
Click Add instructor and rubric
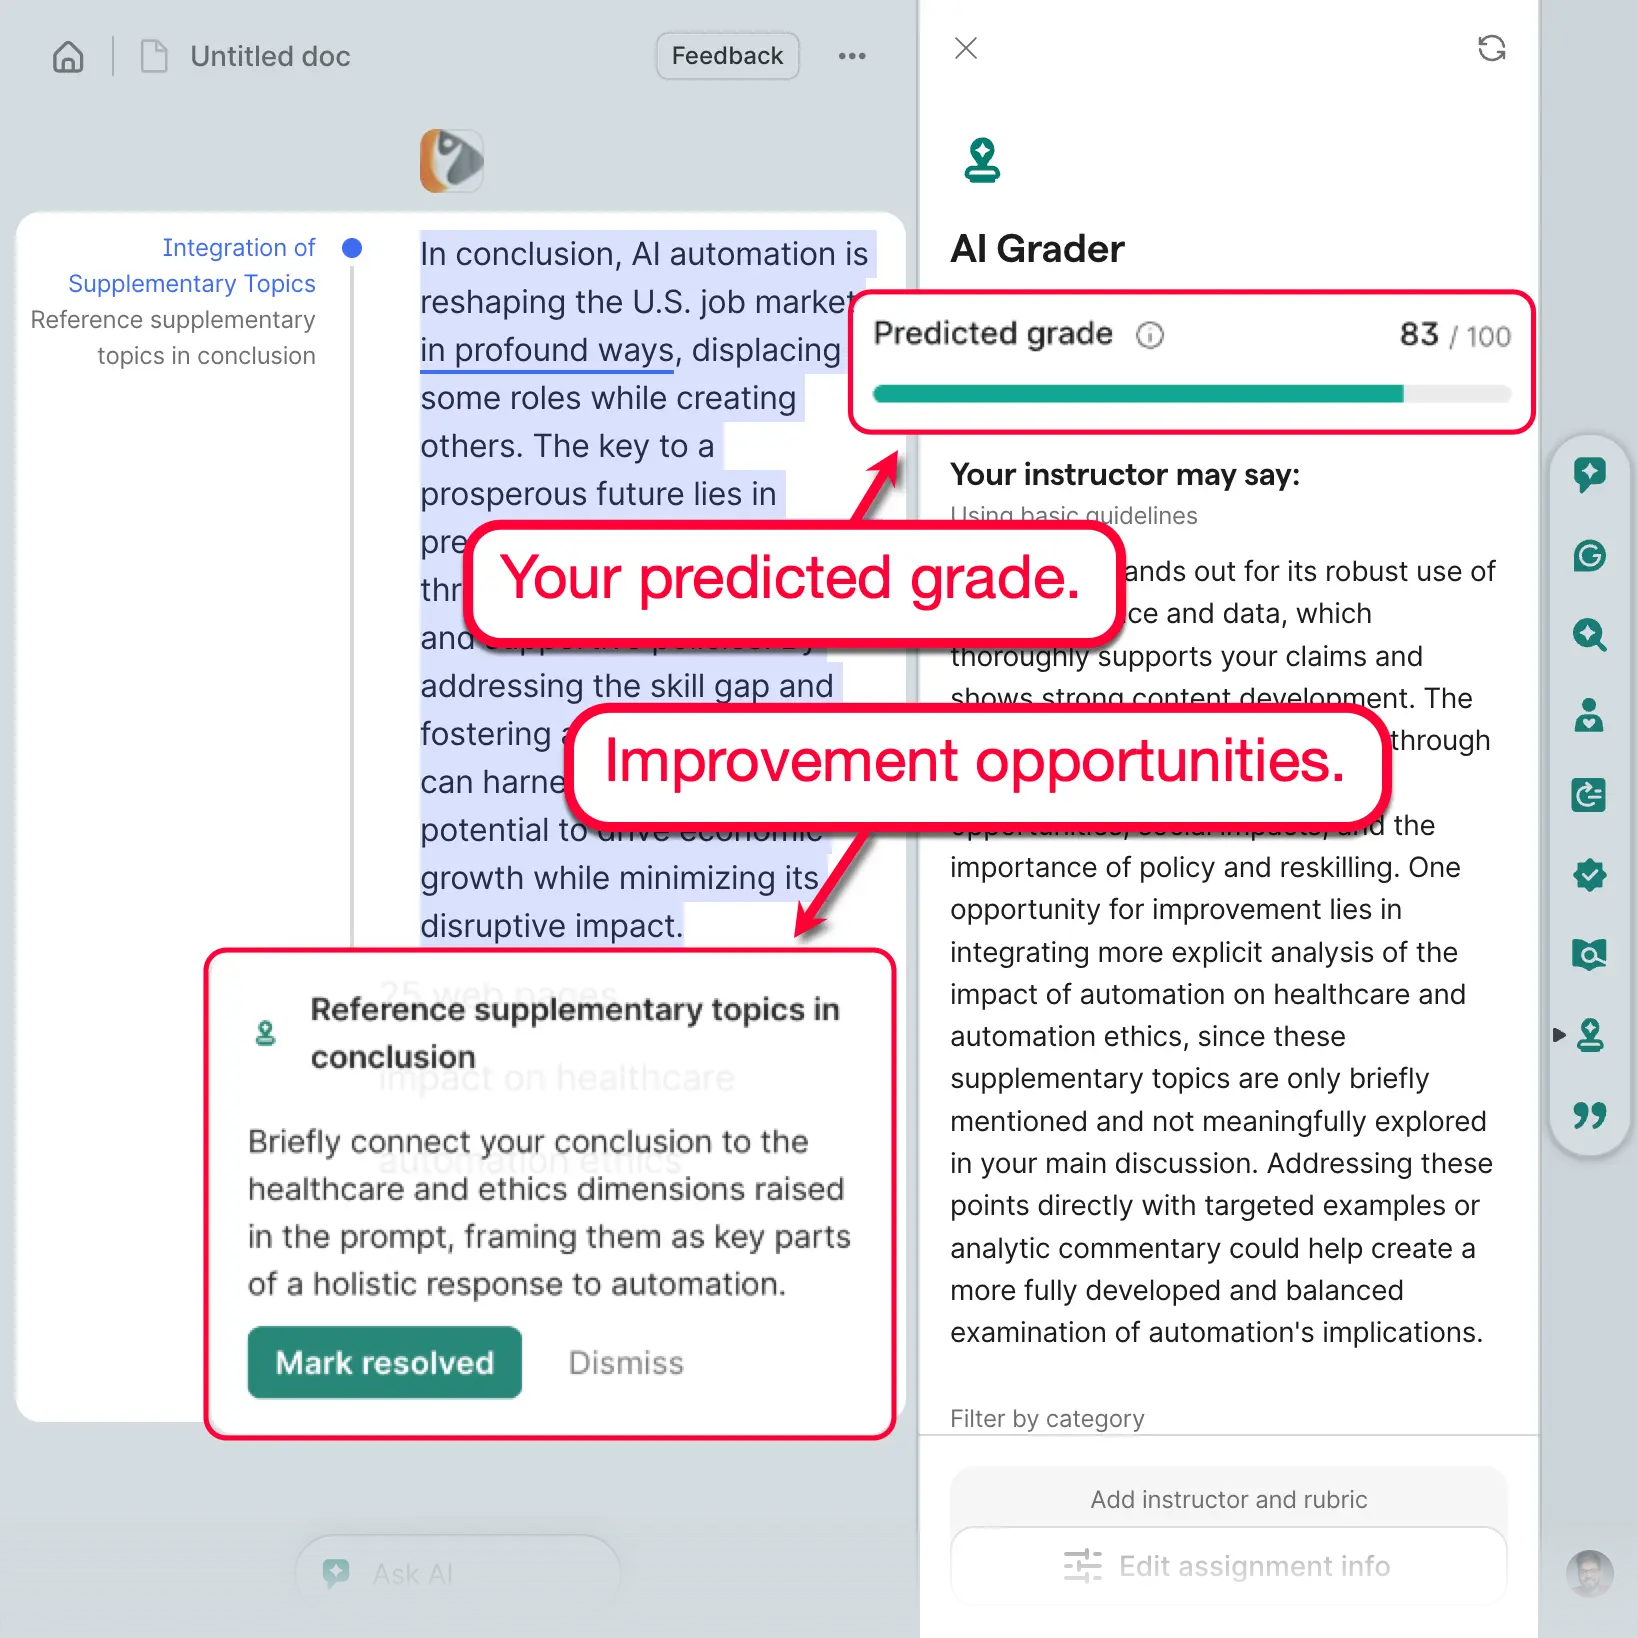pos(1228,1499)
